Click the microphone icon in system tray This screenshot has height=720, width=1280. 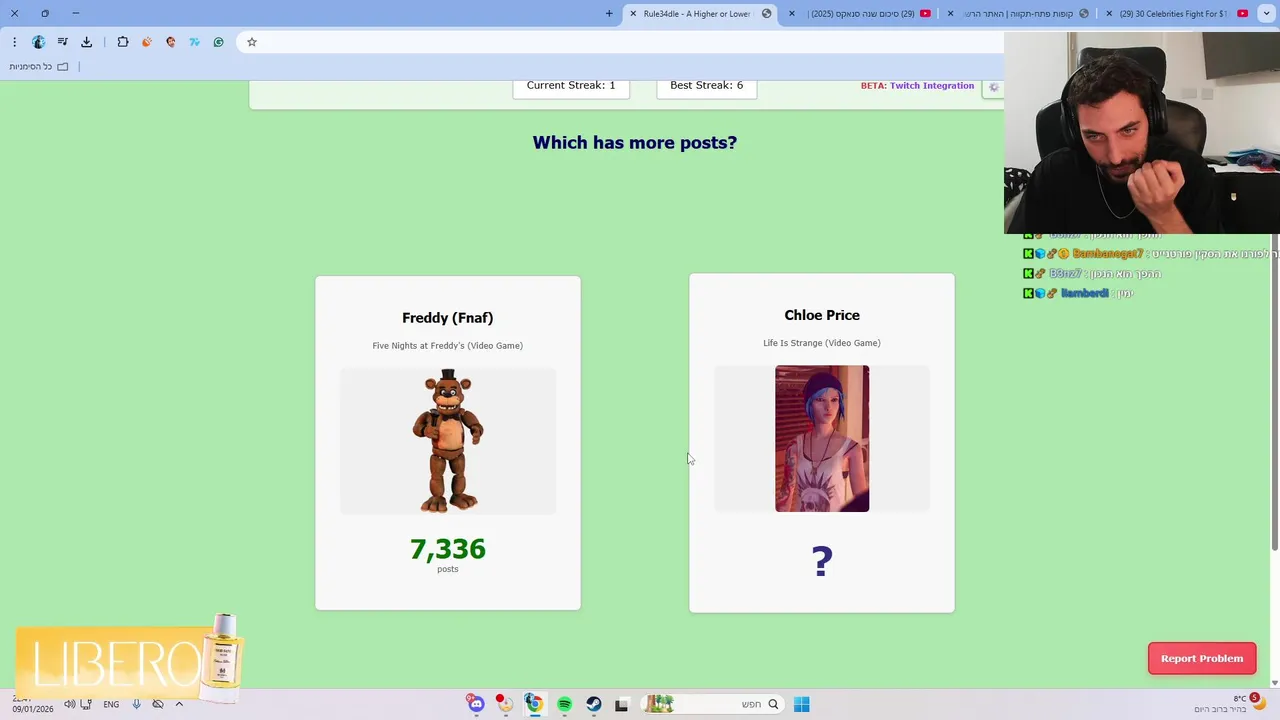point(136,704)
